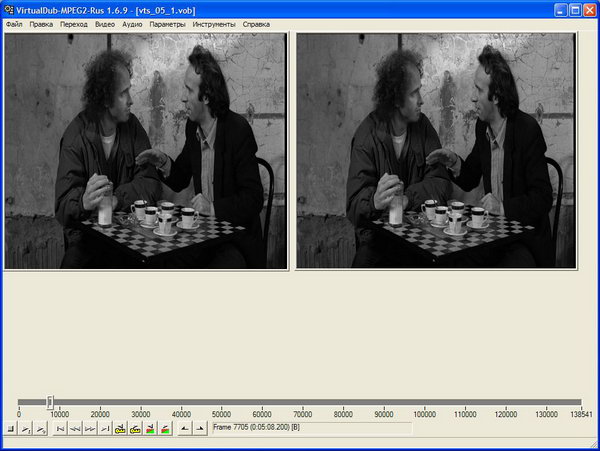
Task: Open the Видео menu
Action: coord(105,24)
